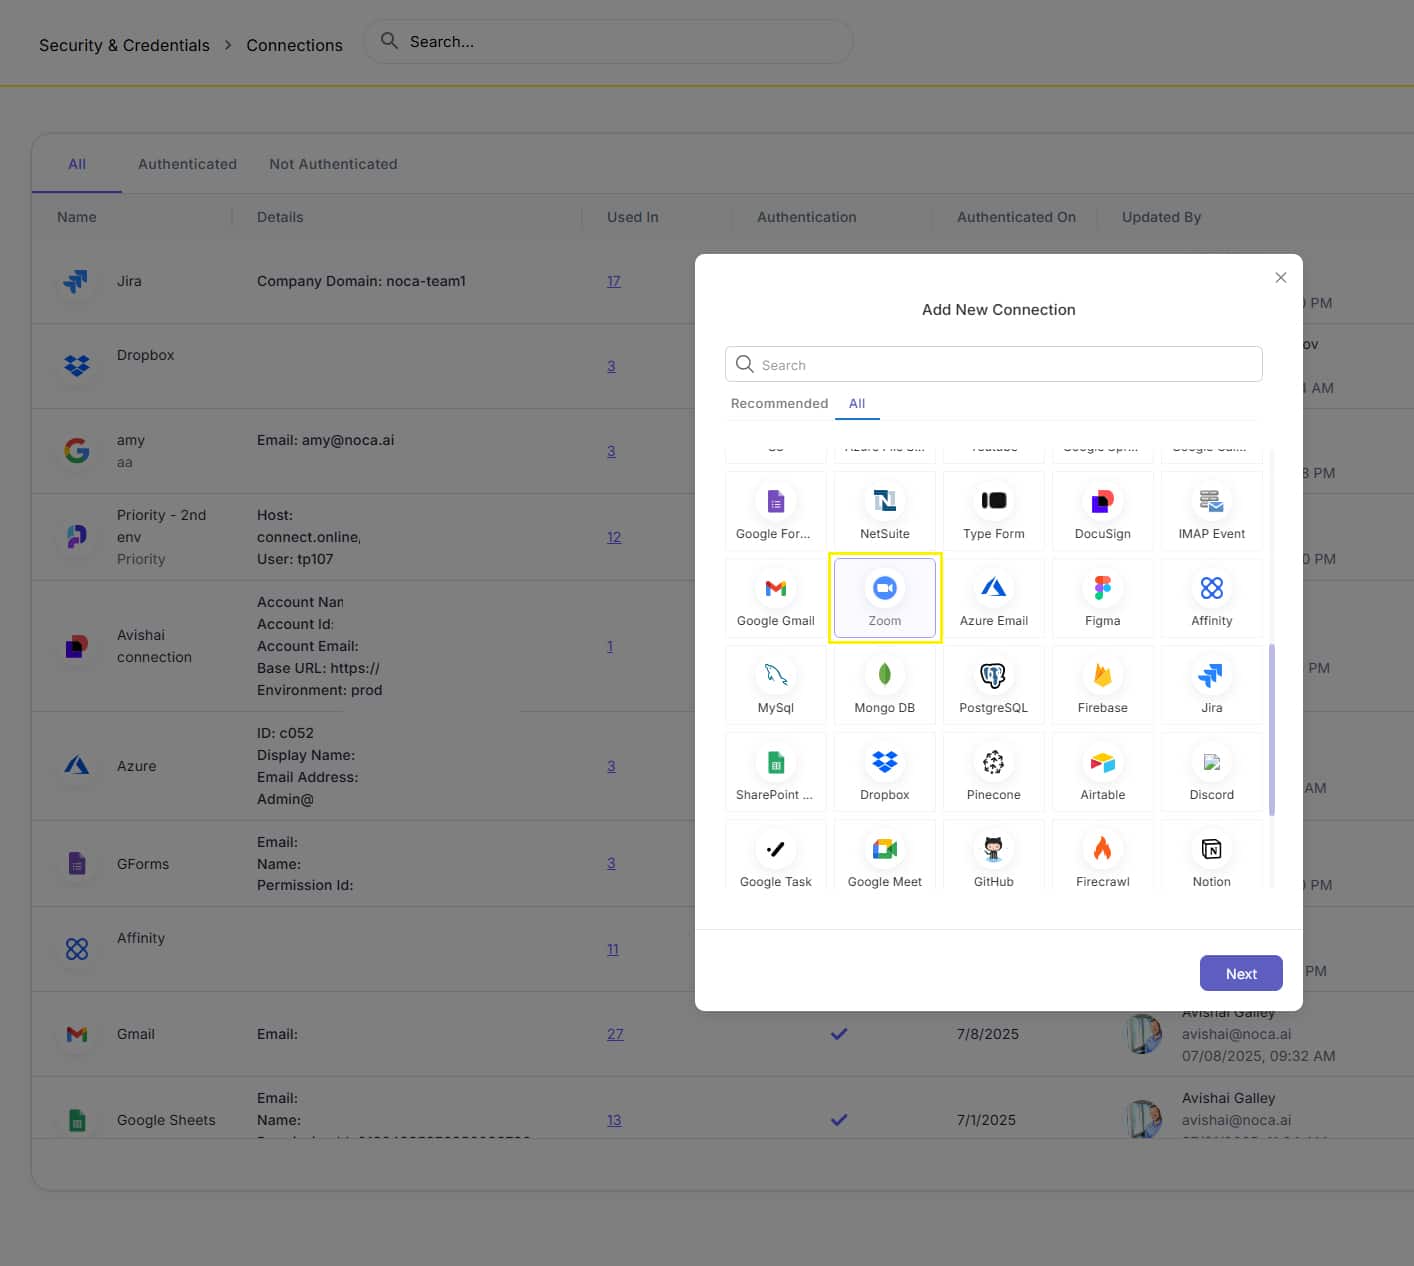The image size is (1414, 1266).
Task: Select the PostgreSQL connector icon
Action: (993, 676)
